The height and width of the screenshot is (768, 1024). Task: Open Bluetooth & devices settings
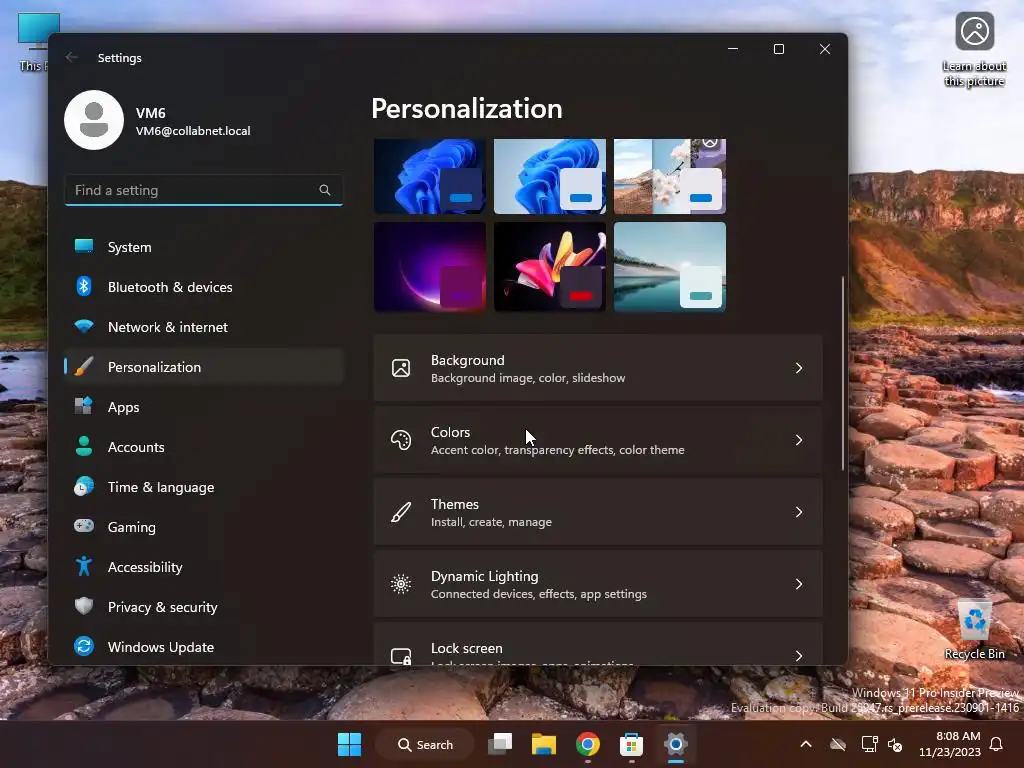pos(204,287)
